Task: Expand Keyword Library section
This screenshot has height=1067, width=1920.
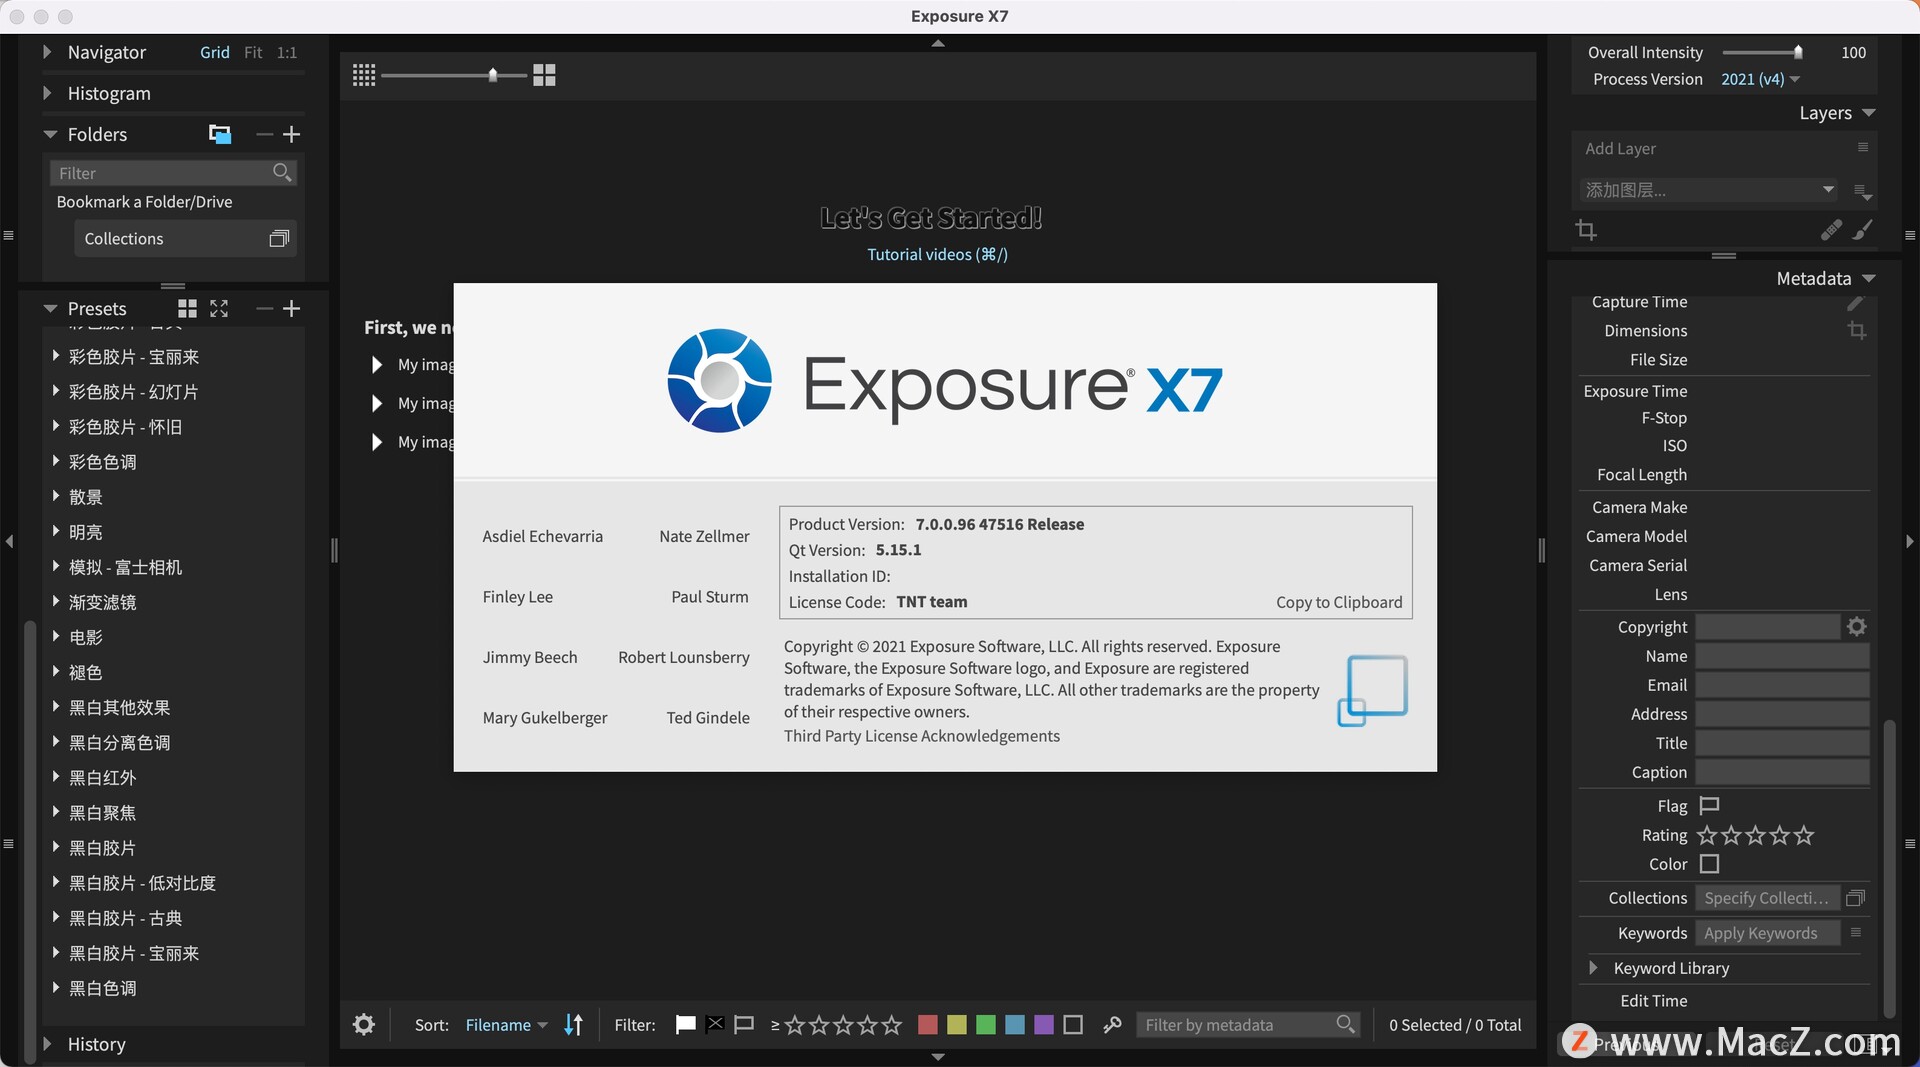Action: 1593,968
